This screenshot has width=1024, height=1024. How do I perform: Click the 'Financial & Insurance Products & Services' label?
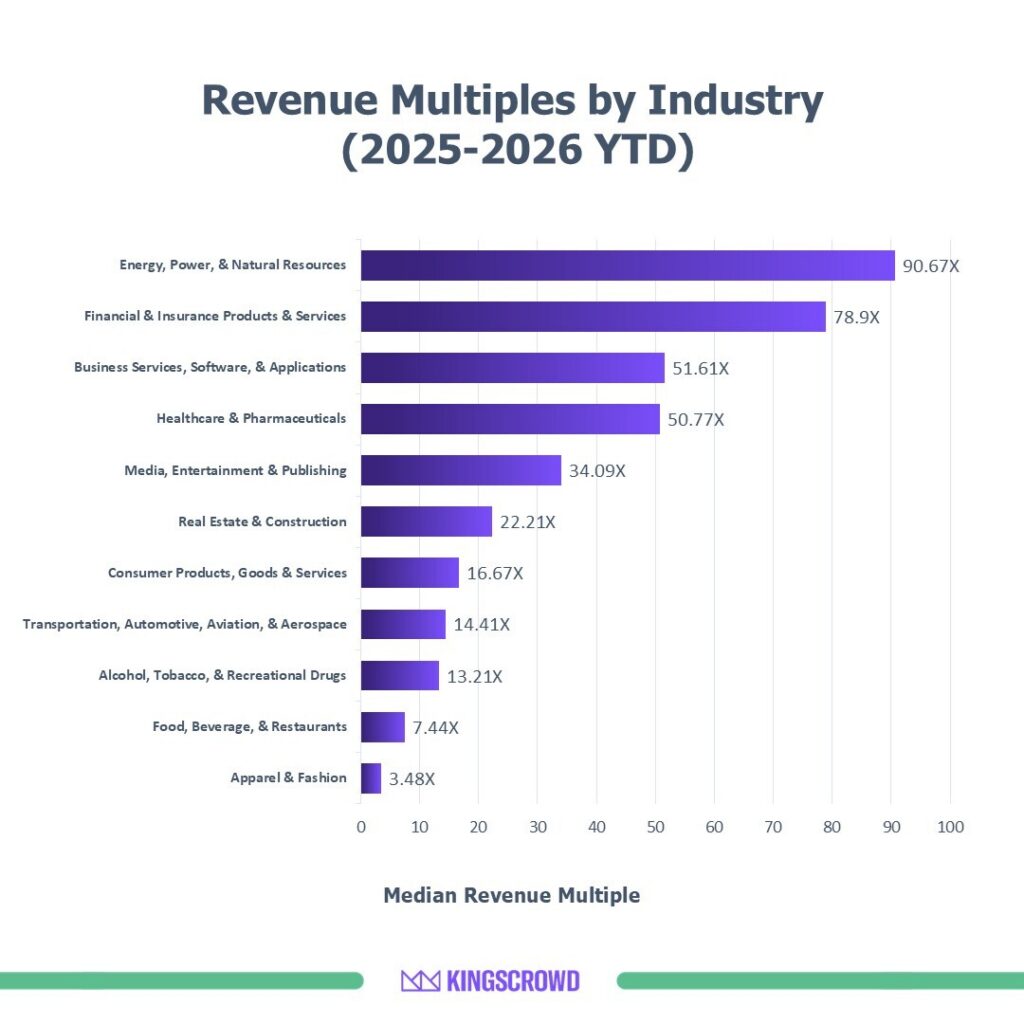click(x=215, y=316)
